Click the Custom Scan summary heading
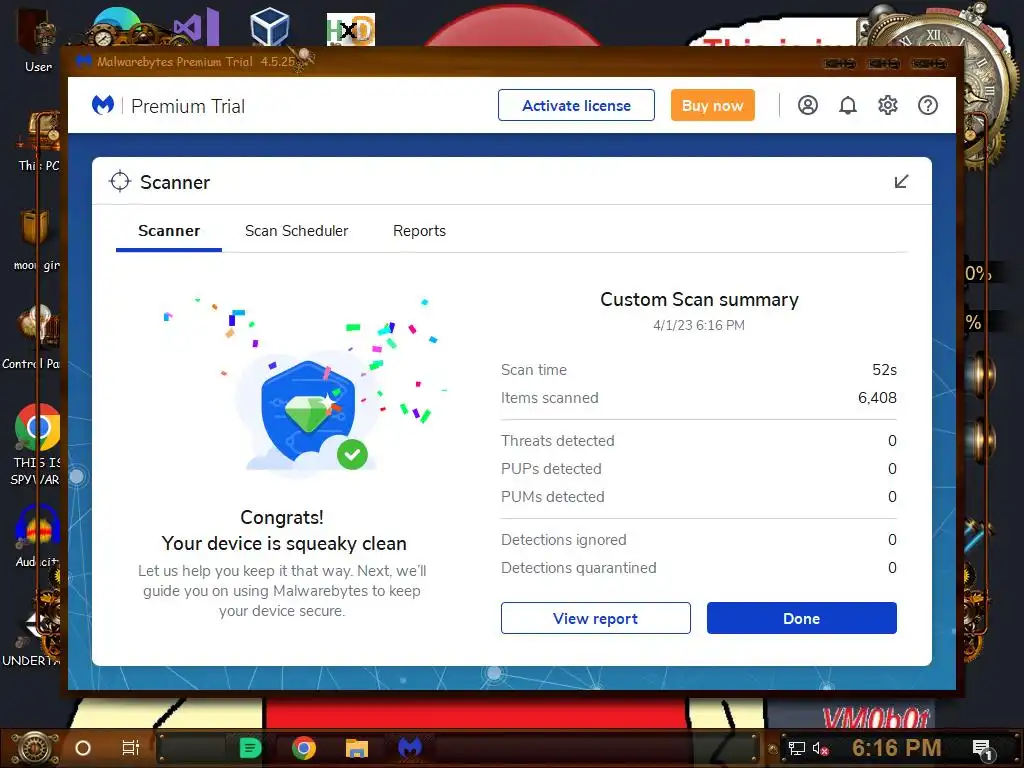Image resolution: width=1024 pixels, height=768 pixels. (x=699, y=300)
